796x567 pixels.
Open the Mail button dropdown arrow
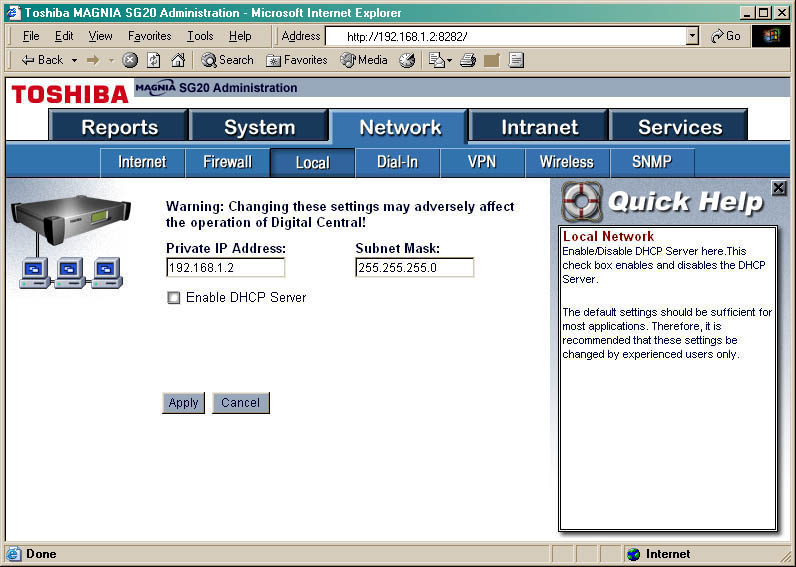click(x=449, y=60)
